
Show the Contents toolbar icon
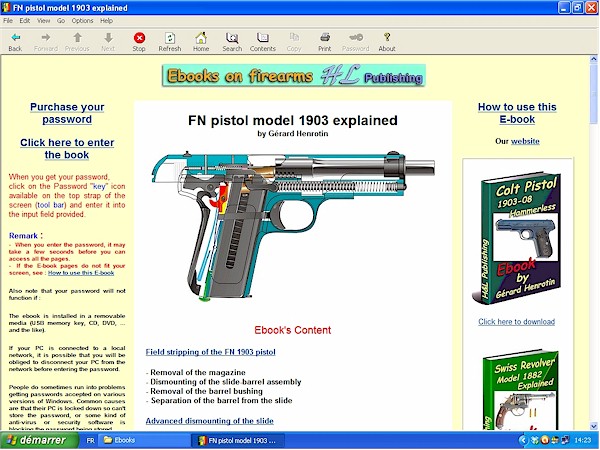(262, 38)
